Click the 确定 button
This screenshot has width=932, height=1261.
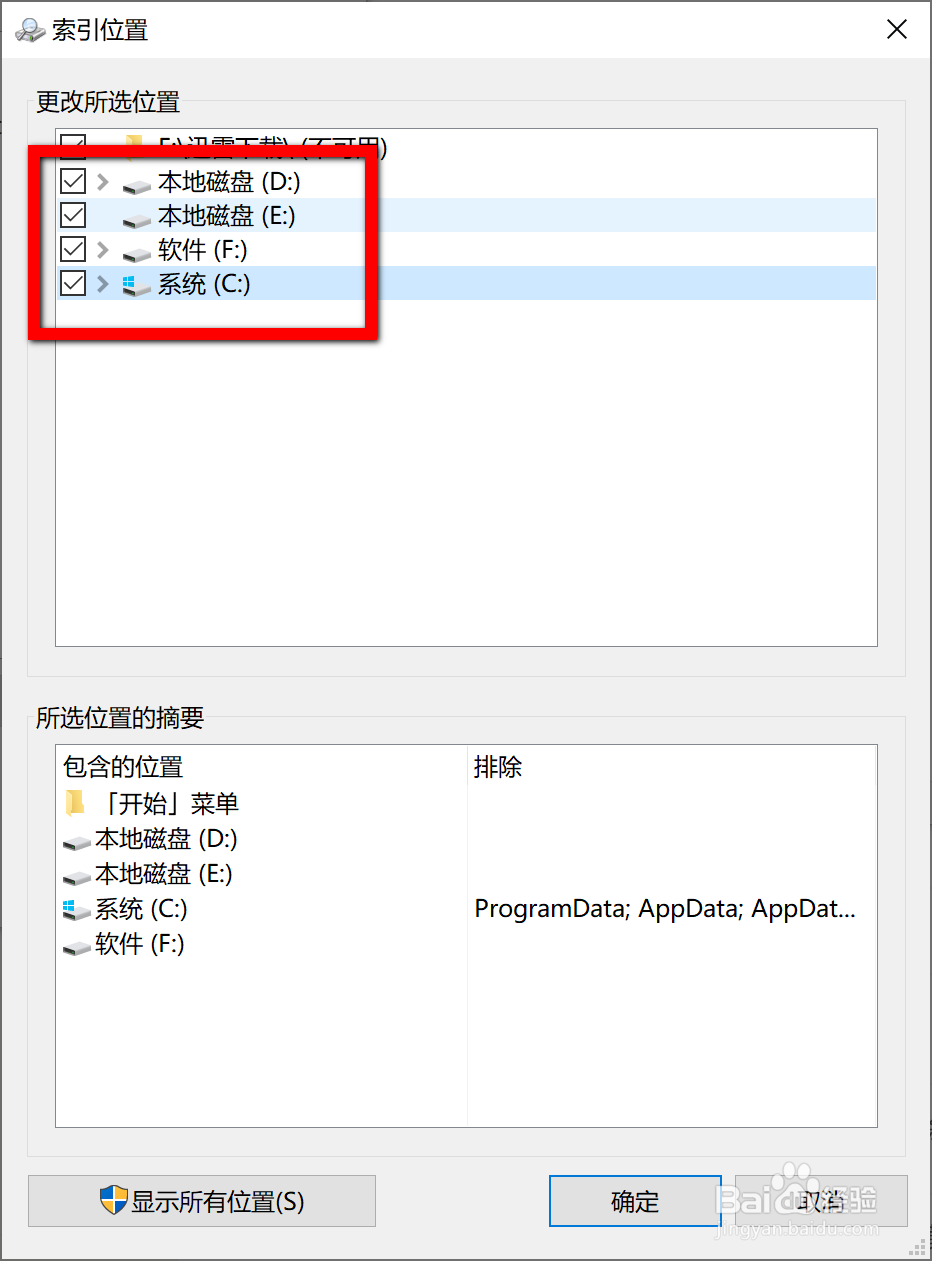[635, 1201]
